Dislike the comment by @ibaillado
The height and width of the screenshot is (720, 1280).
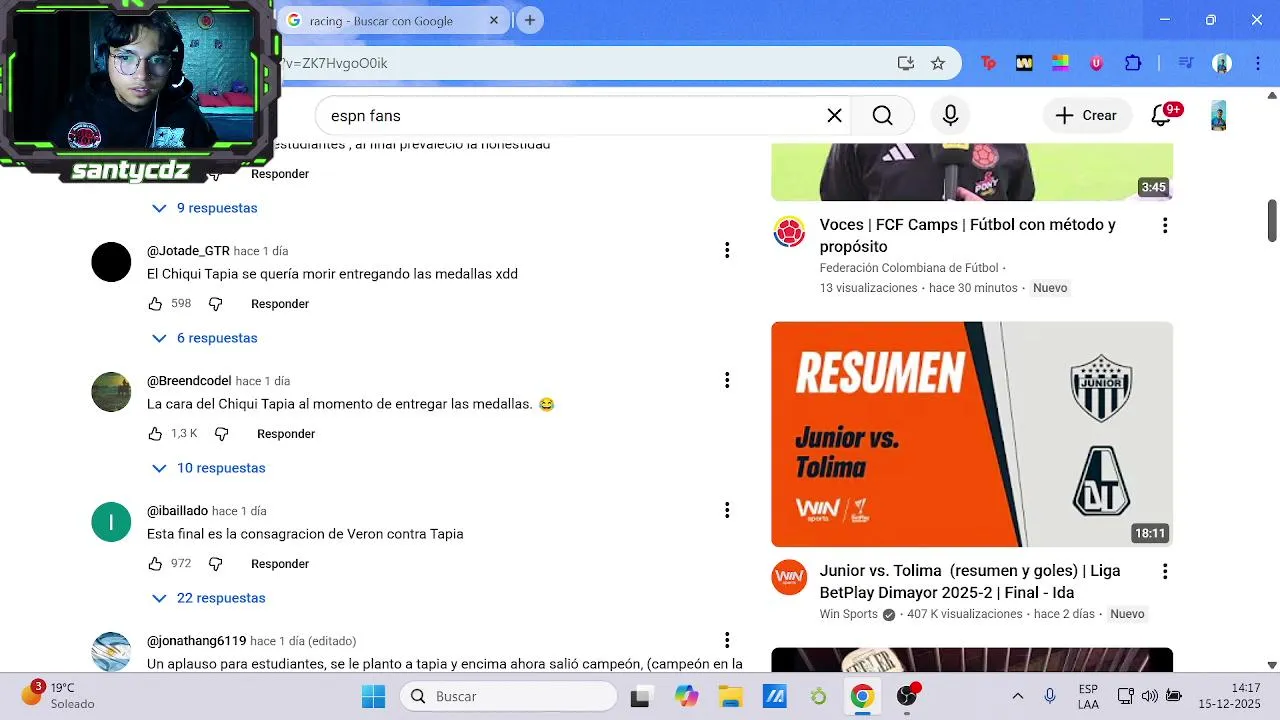point(215,564)
